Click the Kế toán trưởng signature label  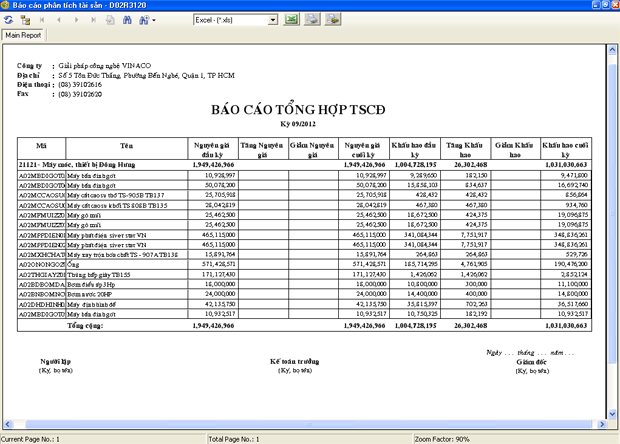295,361
